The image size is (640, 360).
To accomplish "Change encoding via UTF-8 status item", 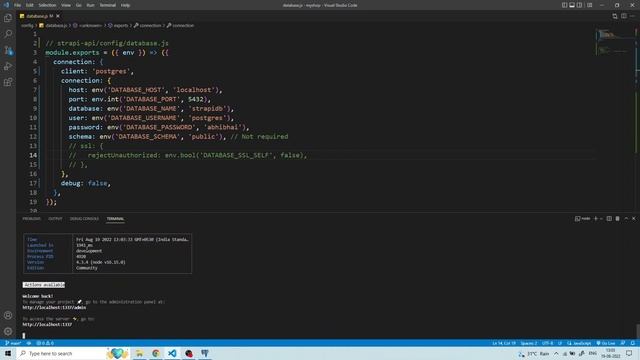I will [x=547, y=343].
